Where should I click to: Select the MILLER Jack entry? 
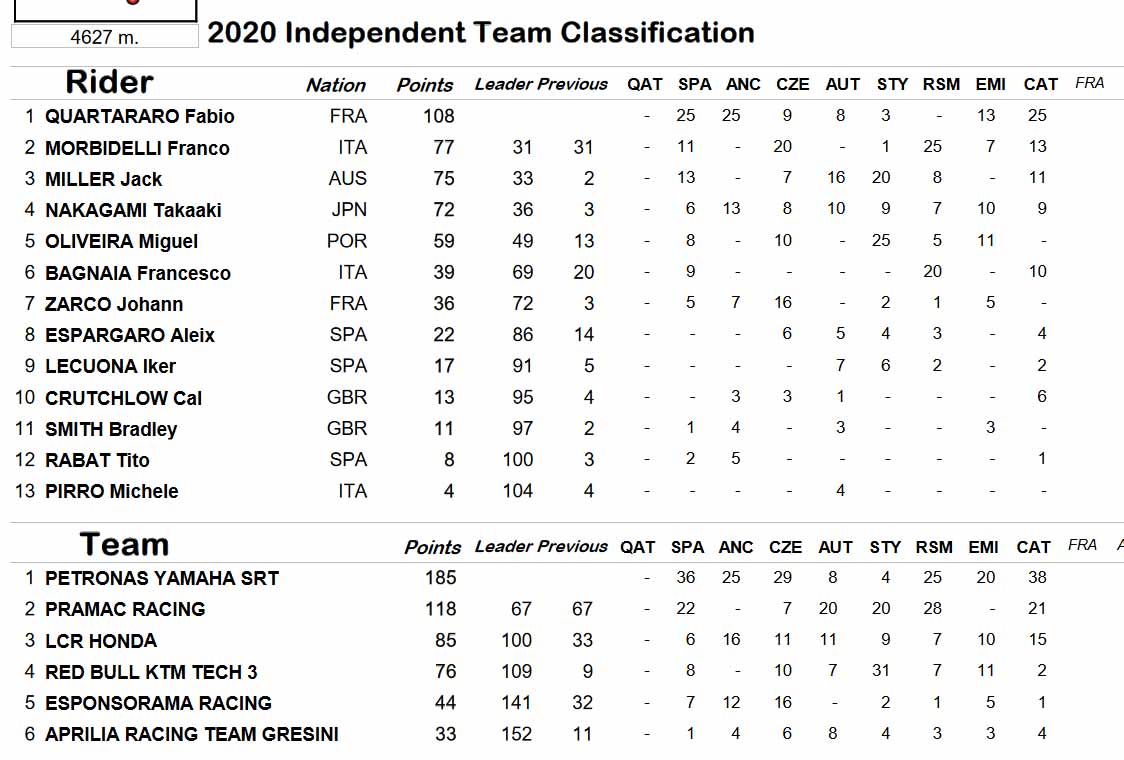pyautogui.click(x=103, y=179)
